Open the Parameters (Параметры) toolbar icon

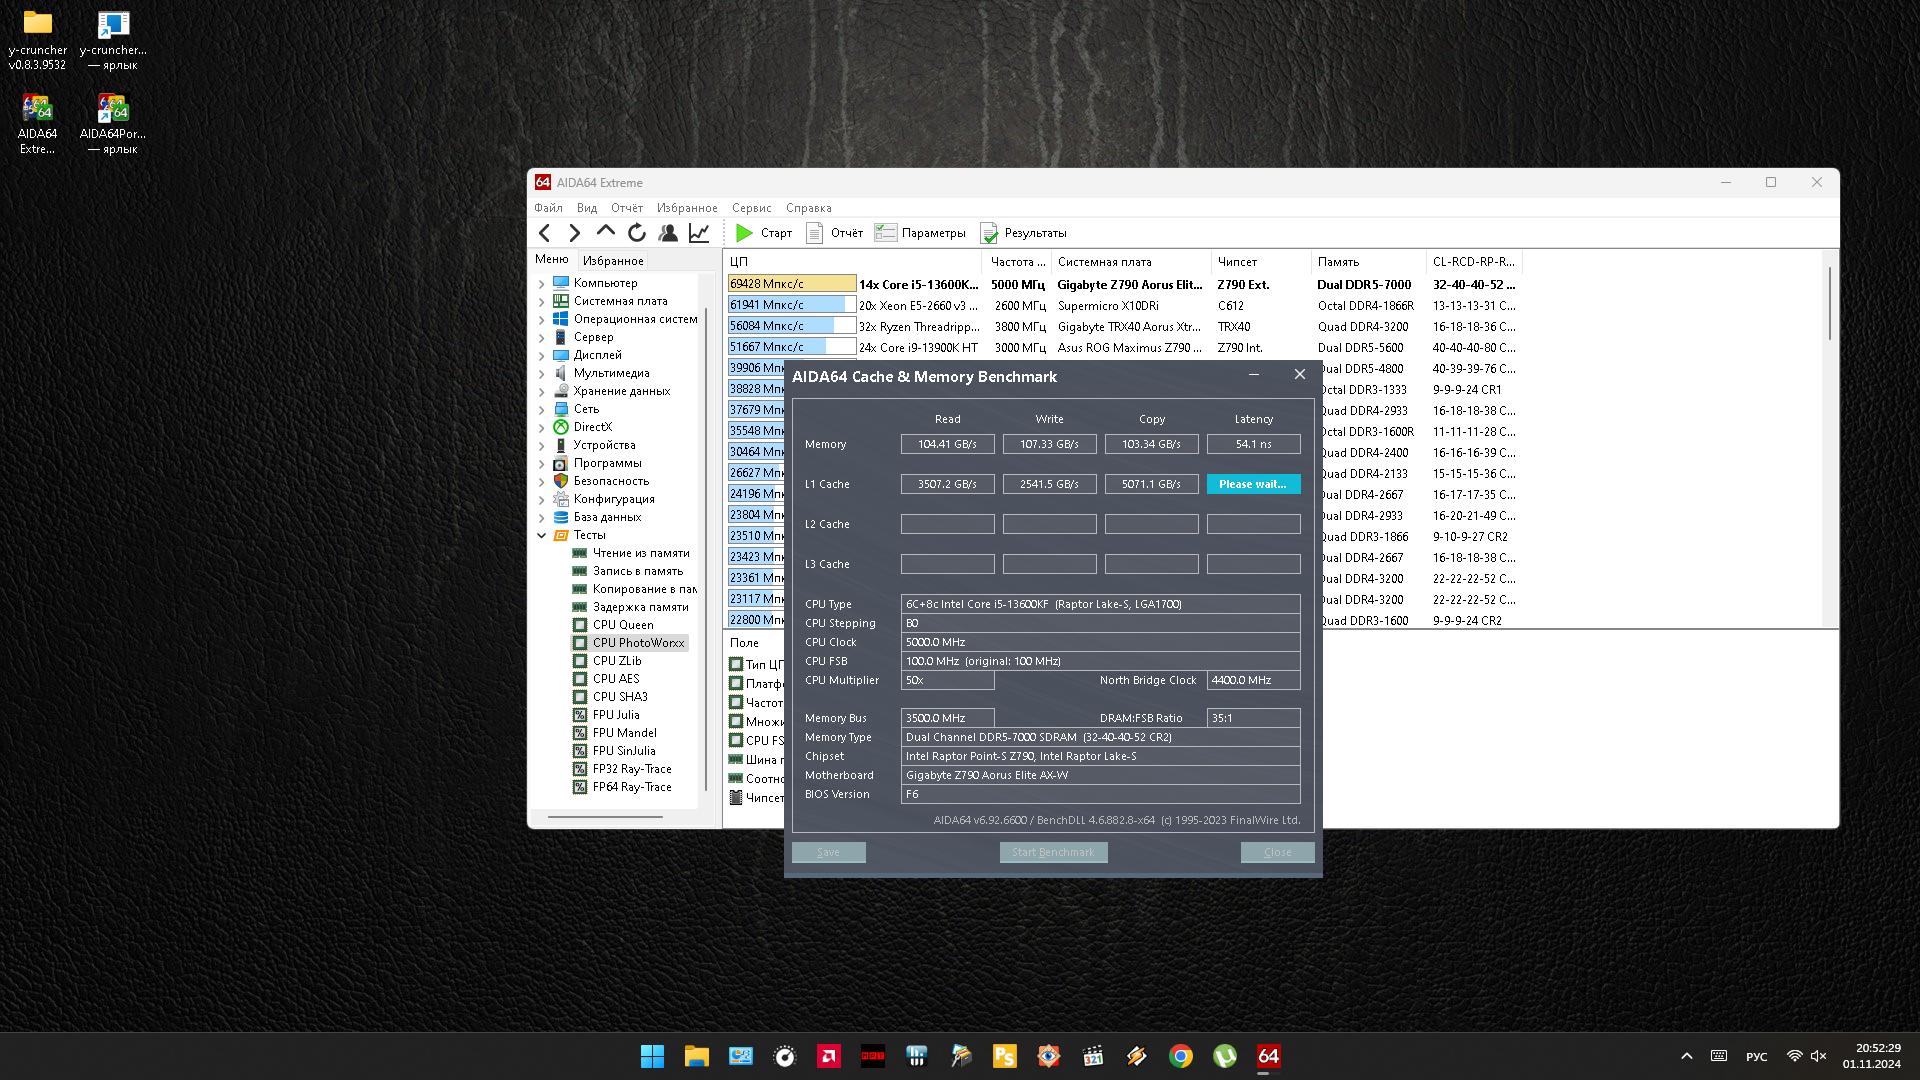885,233
